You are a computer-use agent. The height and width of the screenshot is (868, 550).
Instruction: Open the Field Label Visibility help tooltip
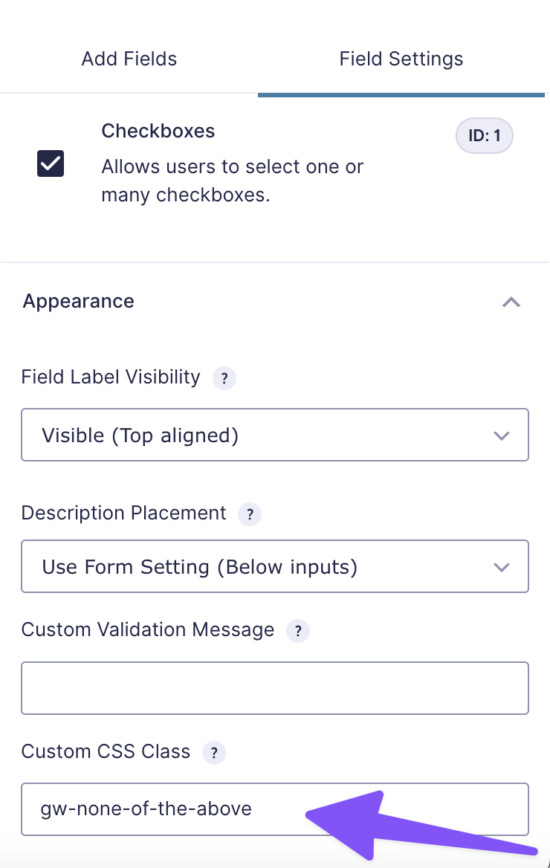pyautogui.click(x=224, y=379)
